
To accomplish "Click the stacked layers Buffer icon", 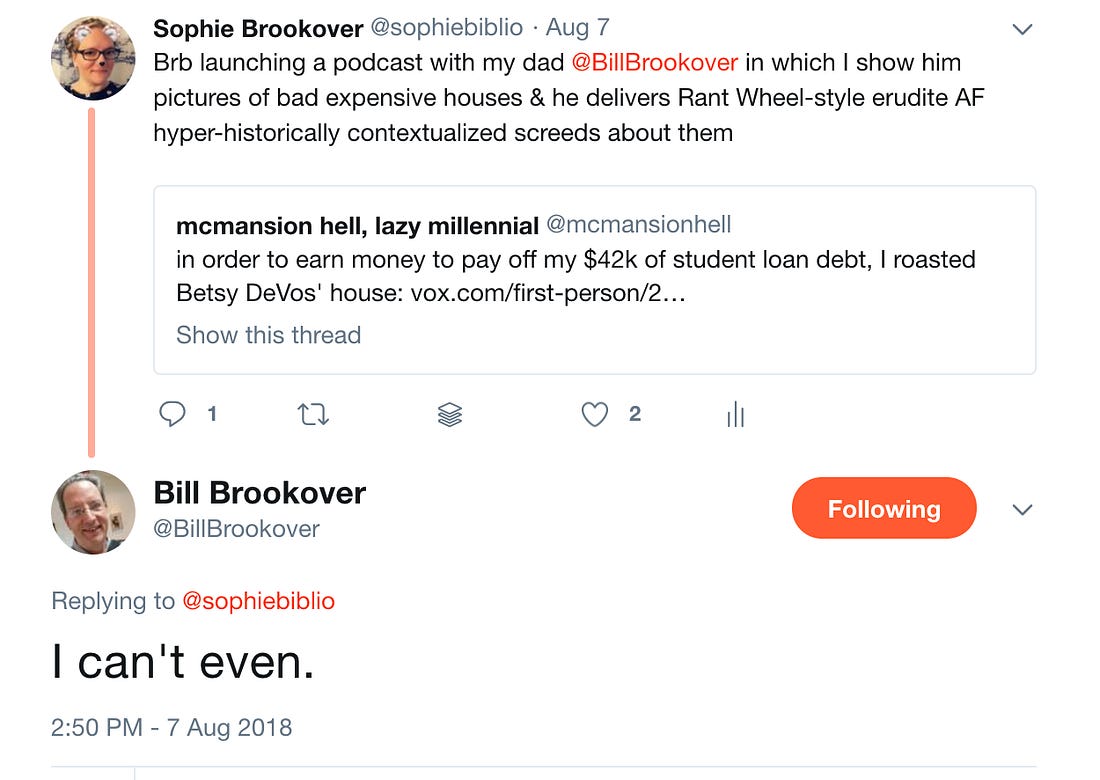I will coord(450,415).
